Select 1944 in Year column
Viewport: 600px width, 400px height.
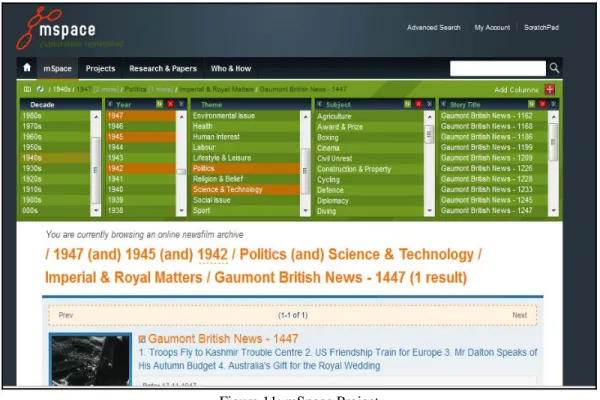pyautogui.click(x=140, y=147)
